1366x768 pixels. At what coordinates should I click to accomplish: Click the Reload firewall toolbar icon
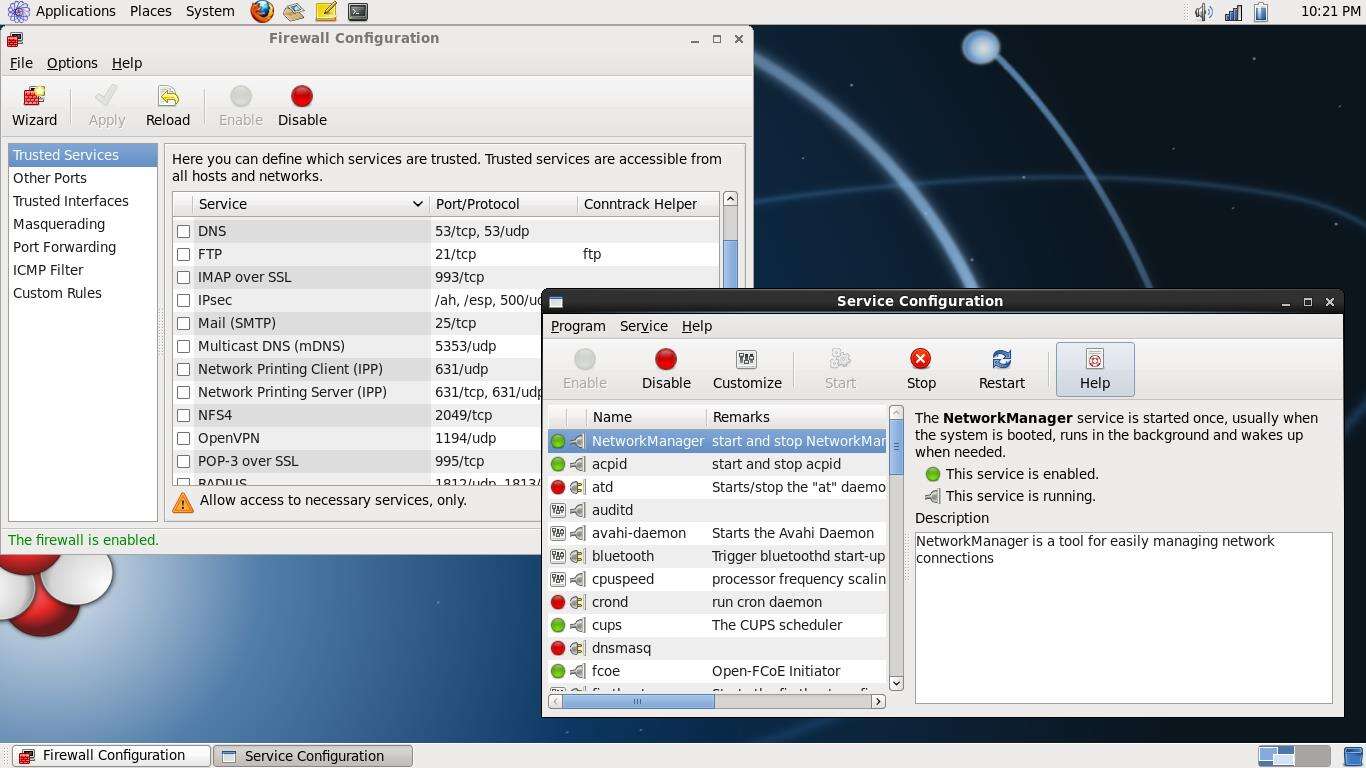click(168, 106)
